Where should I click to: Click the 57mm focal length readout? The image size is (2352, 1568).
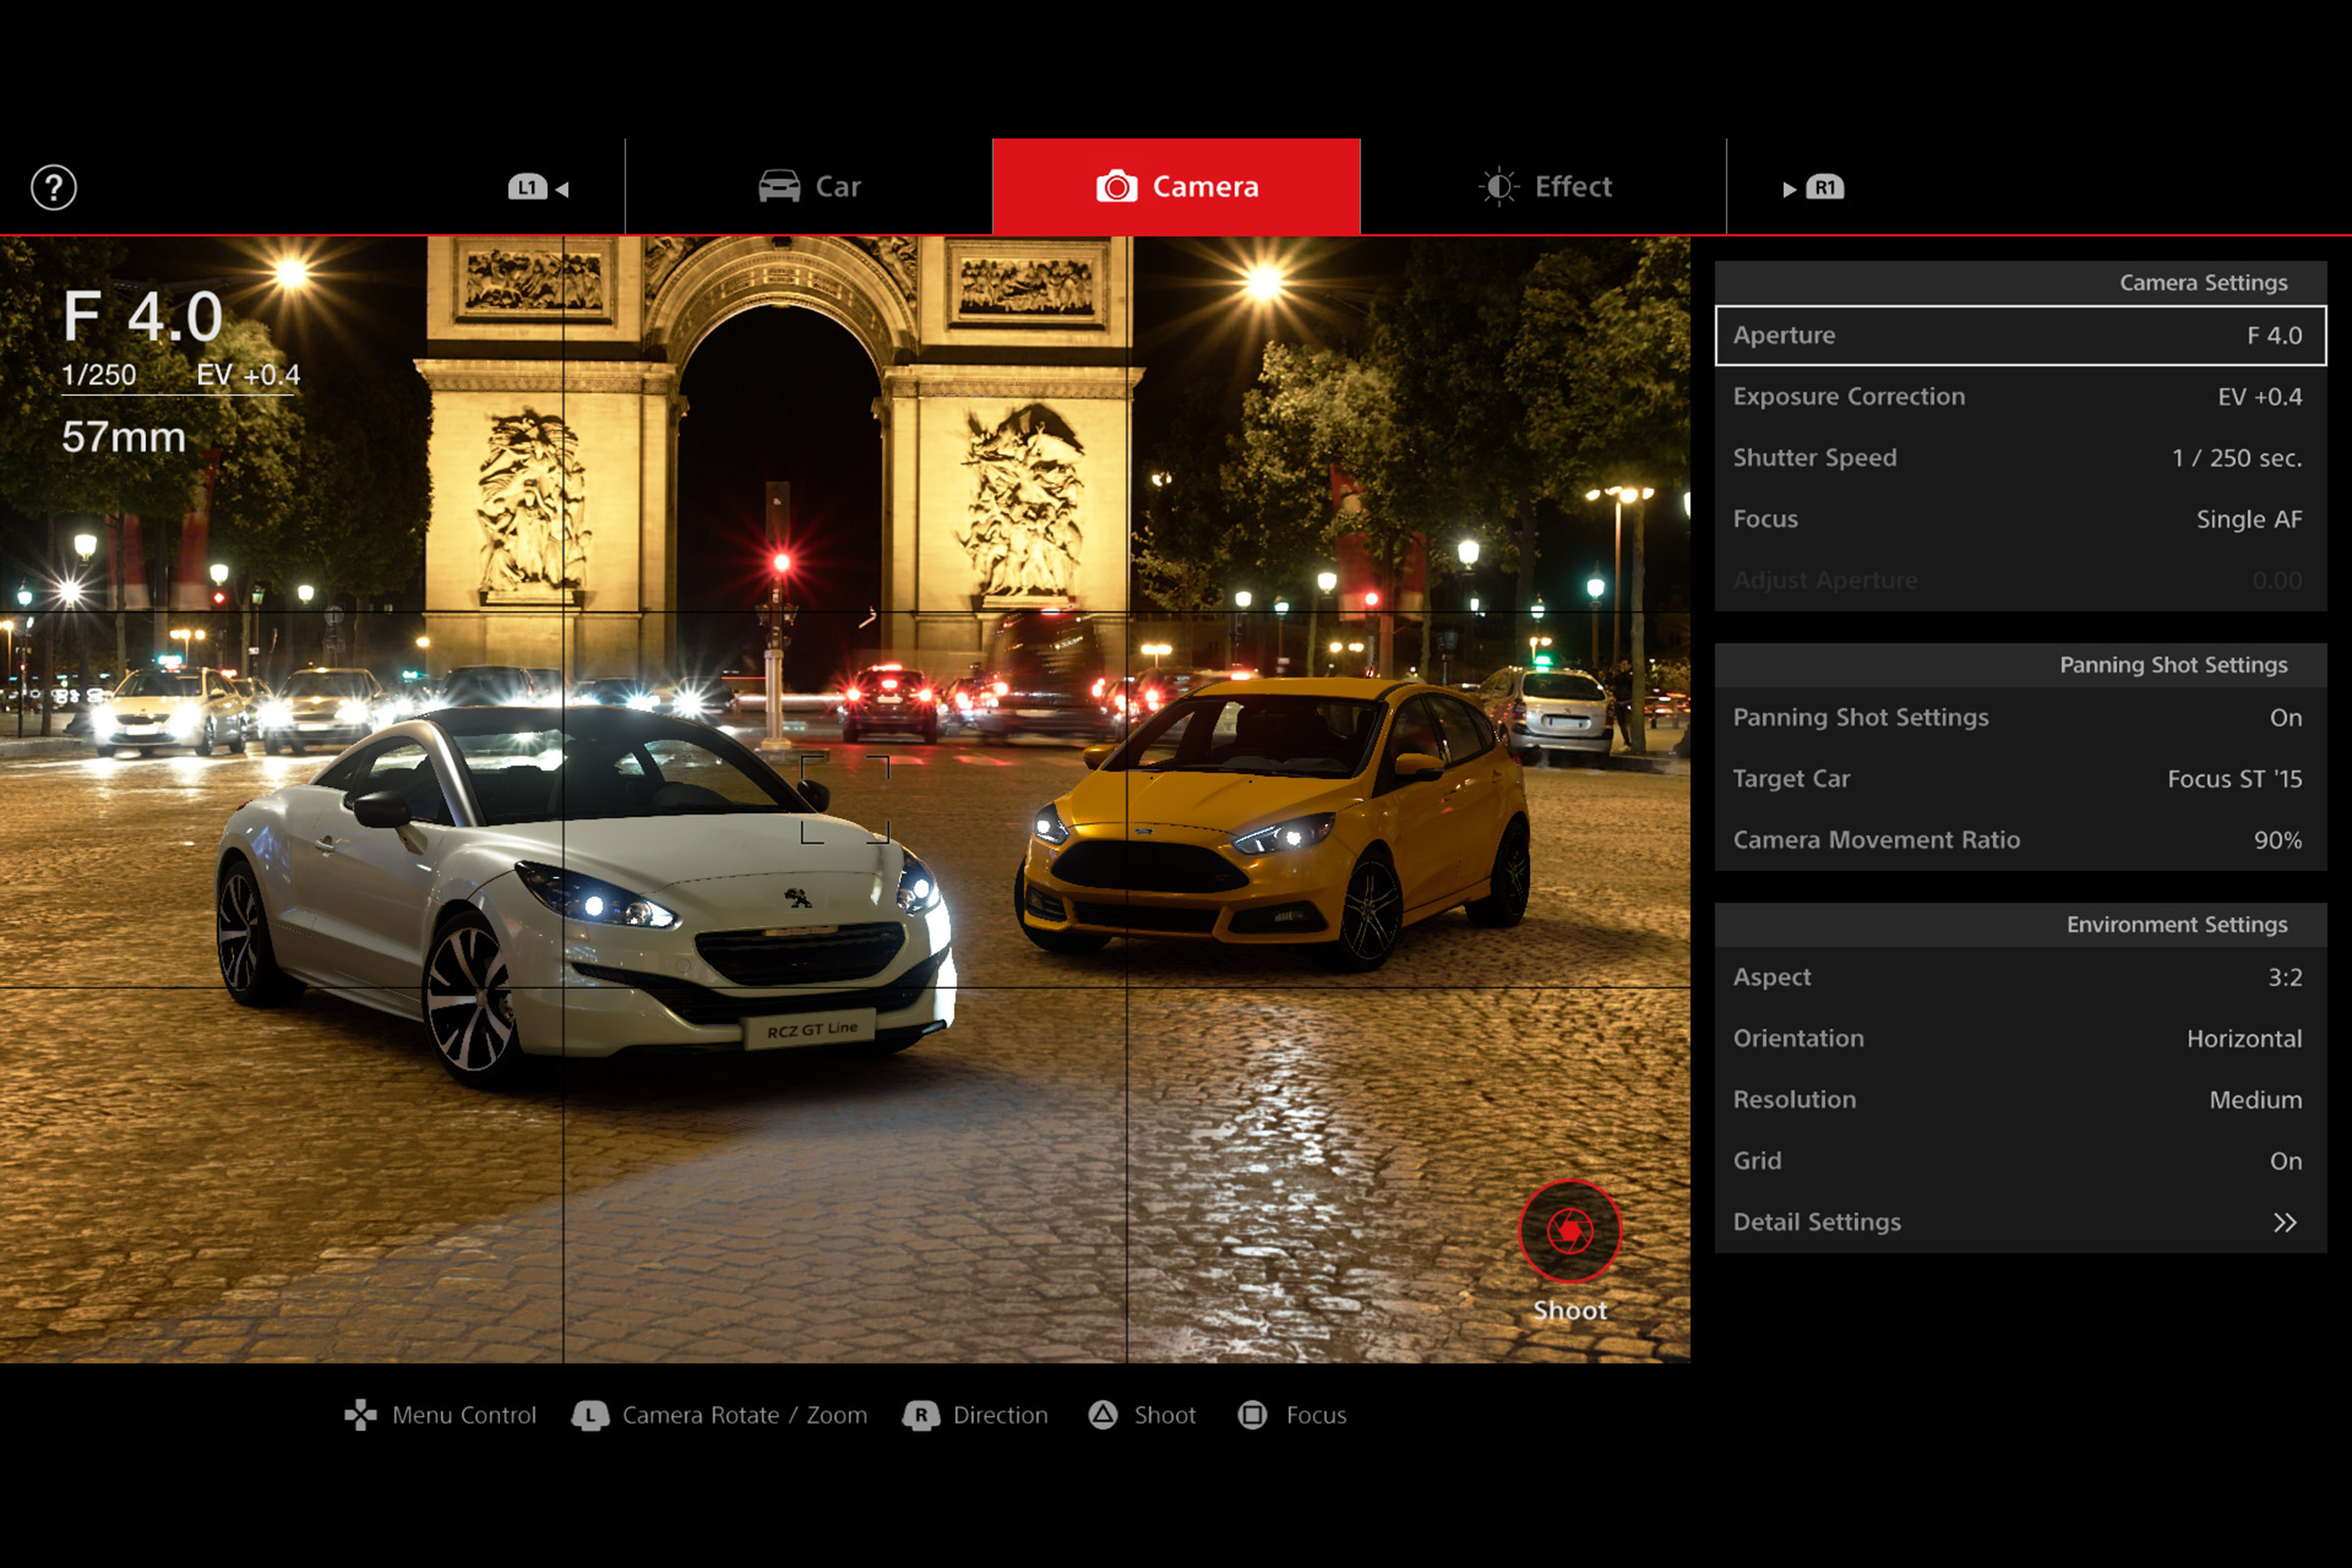coord(124,437)
